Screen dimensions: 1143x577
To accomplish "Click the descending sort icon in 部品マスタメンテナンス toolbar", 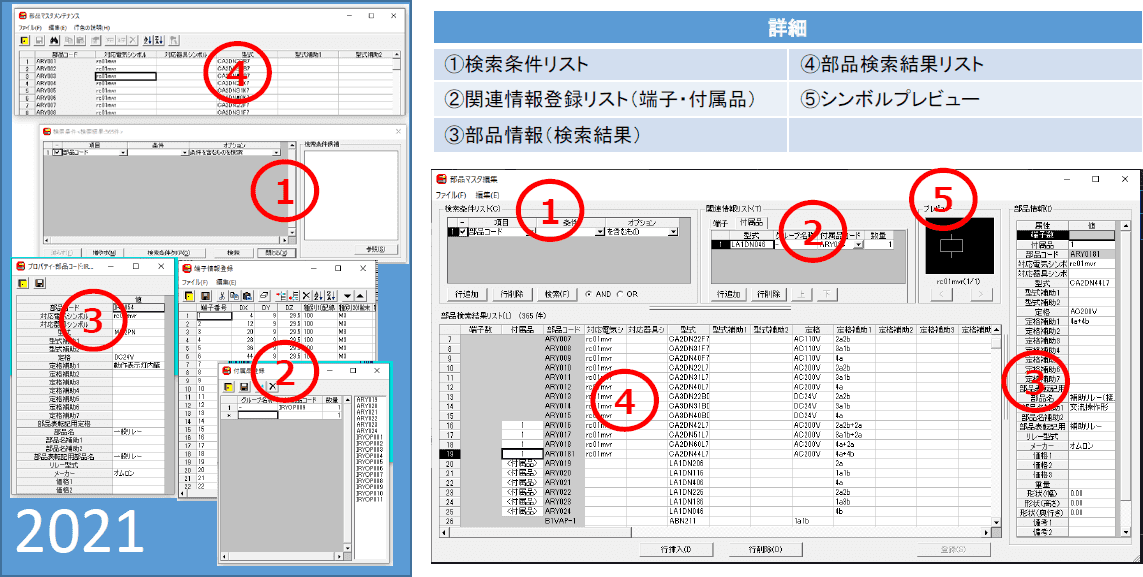I will pos(159,40).
